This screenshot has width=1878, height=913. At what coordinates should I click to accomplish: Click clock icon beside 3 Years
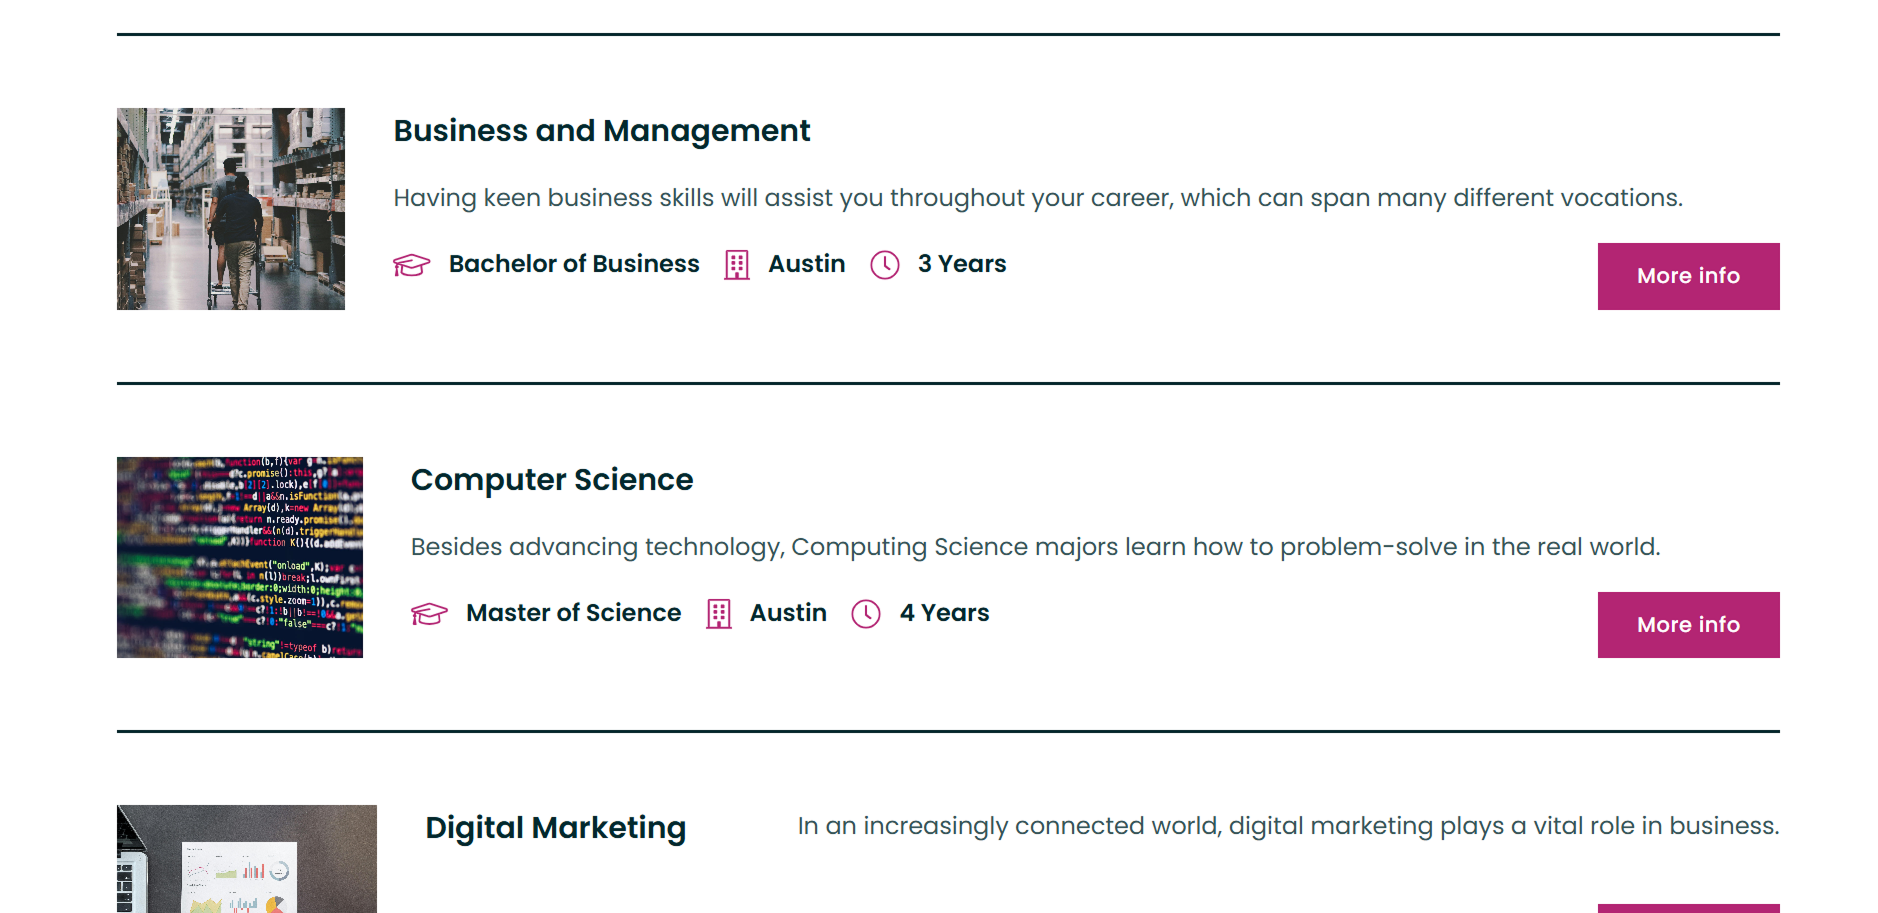click(885, 265)
